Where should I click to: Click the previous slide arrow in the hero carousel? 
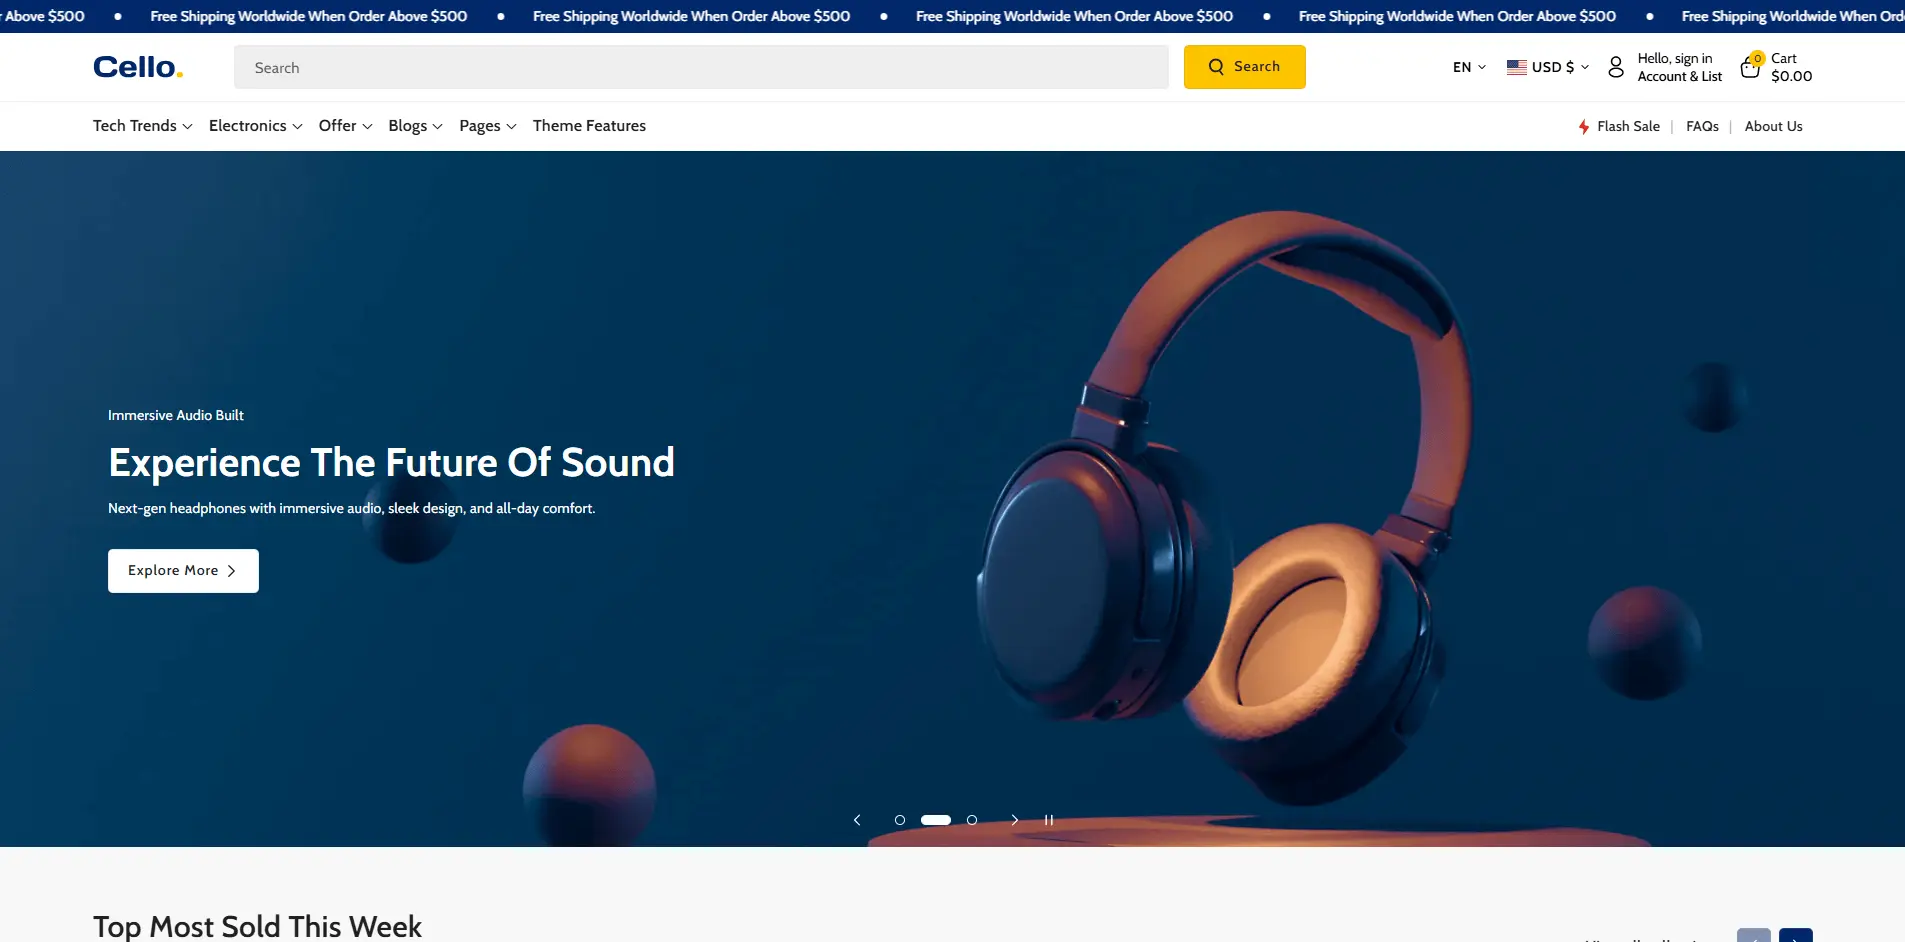(x=857, y=819)
